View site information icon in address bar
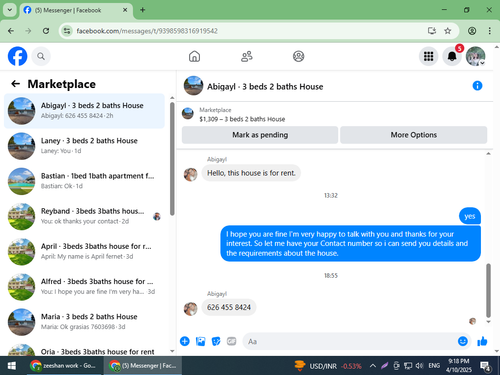This screenshot has width=500, height=375. click(67, 31)
